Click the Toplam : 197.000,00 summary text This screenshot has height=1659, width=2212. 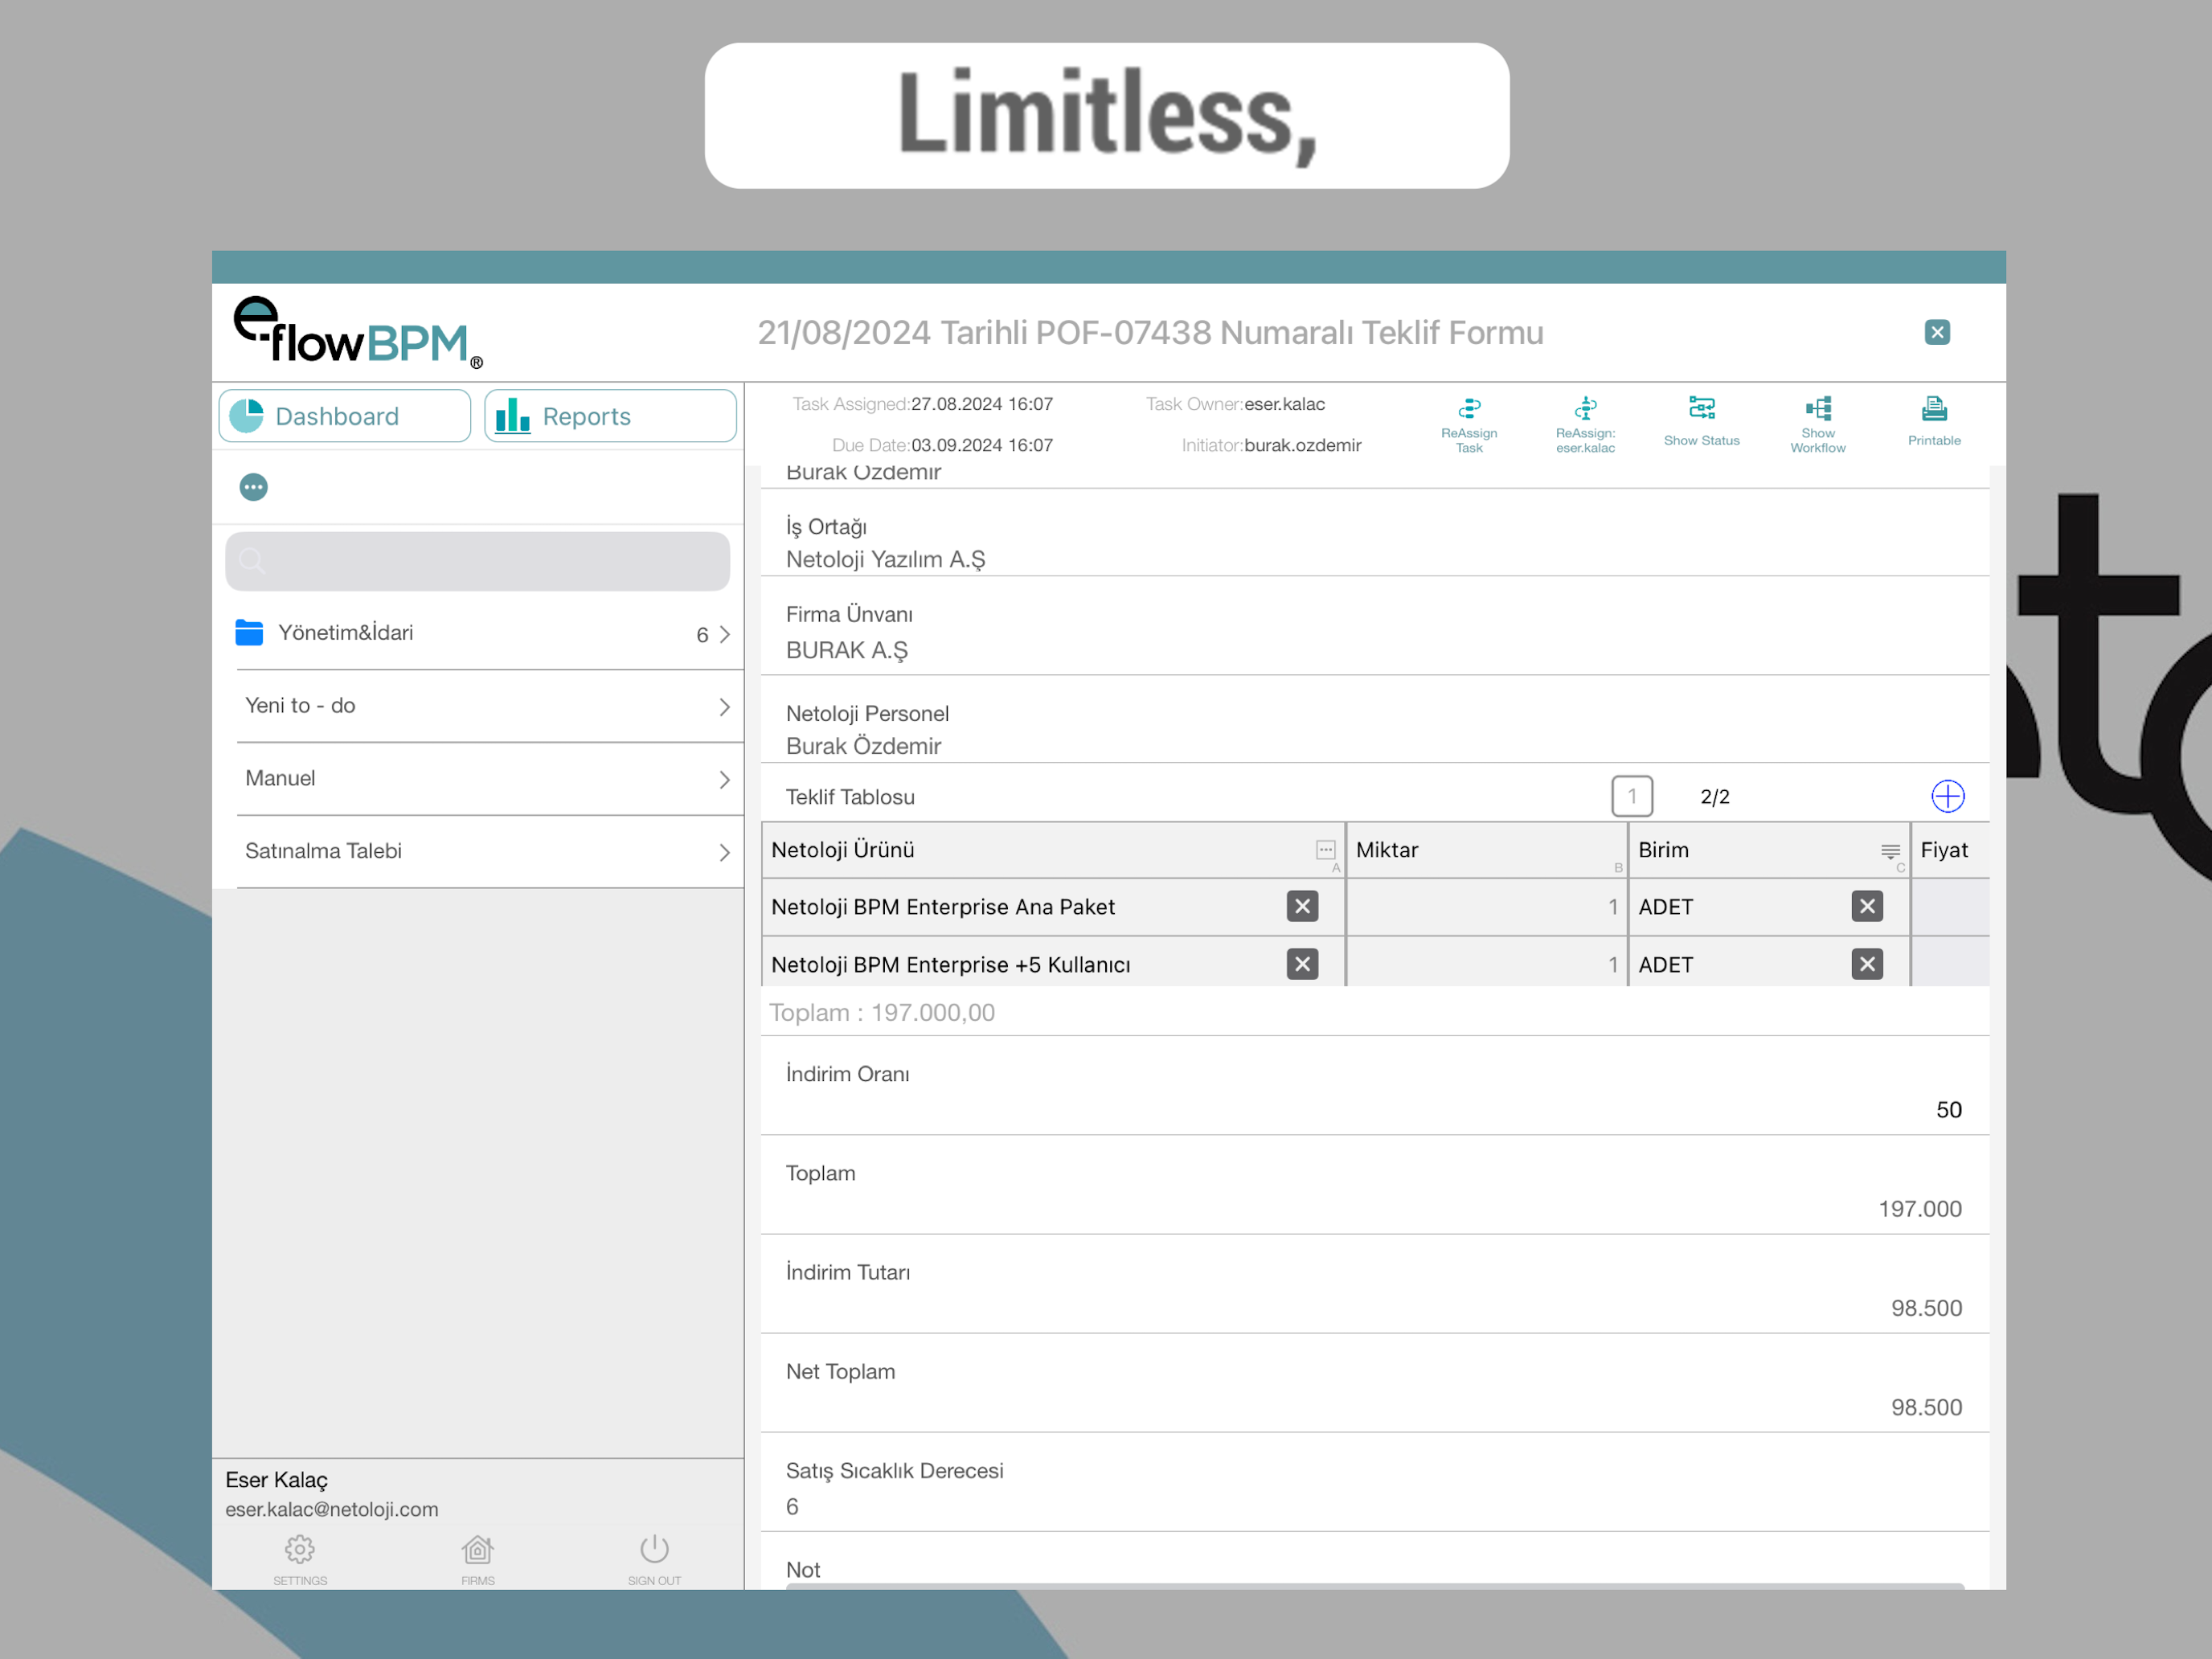pyautogui.click(x=882, y=1013)
